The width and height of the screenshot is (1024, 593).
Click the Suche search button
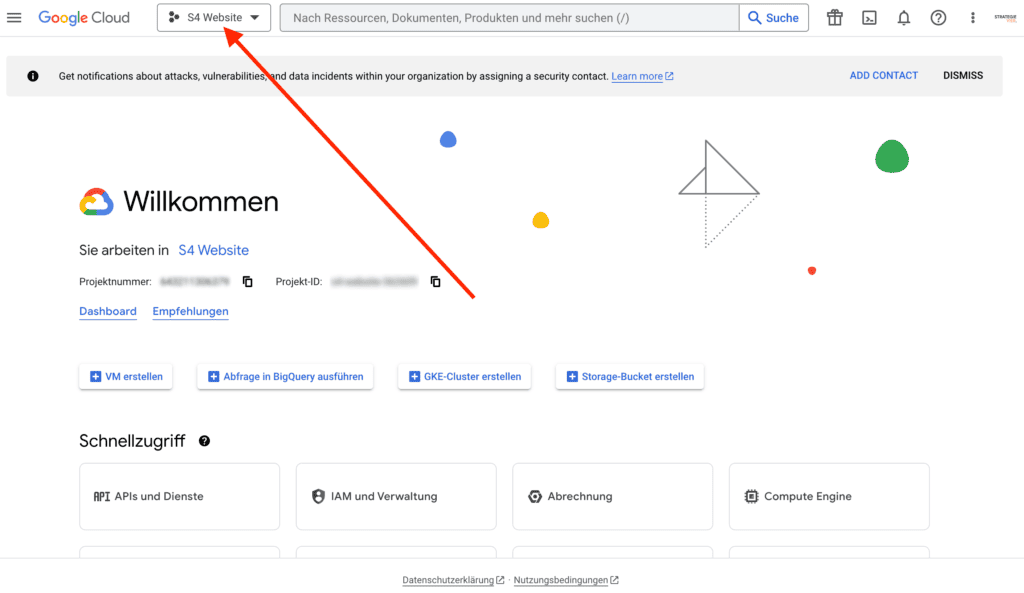(x=774, y=18)
